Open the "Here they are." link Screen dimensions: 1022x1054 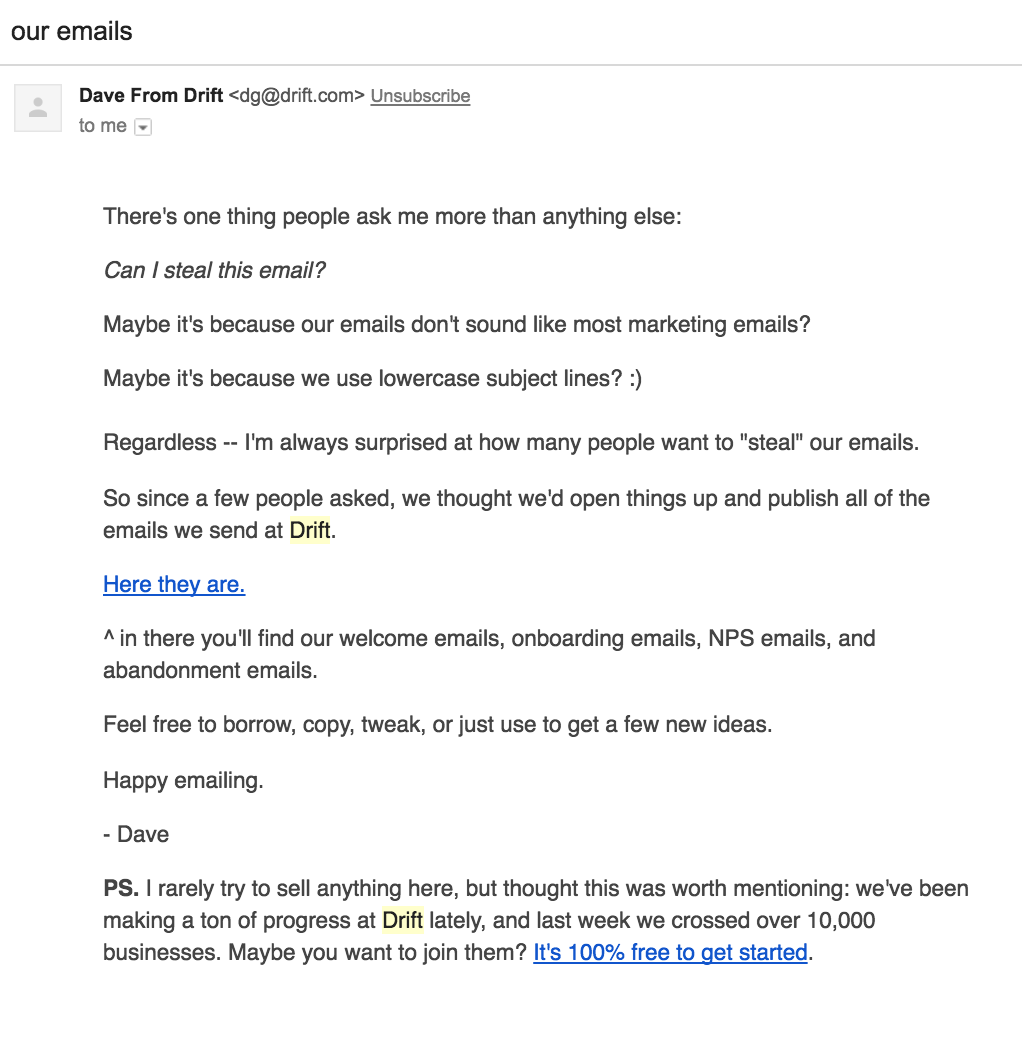tap(174, 584)
